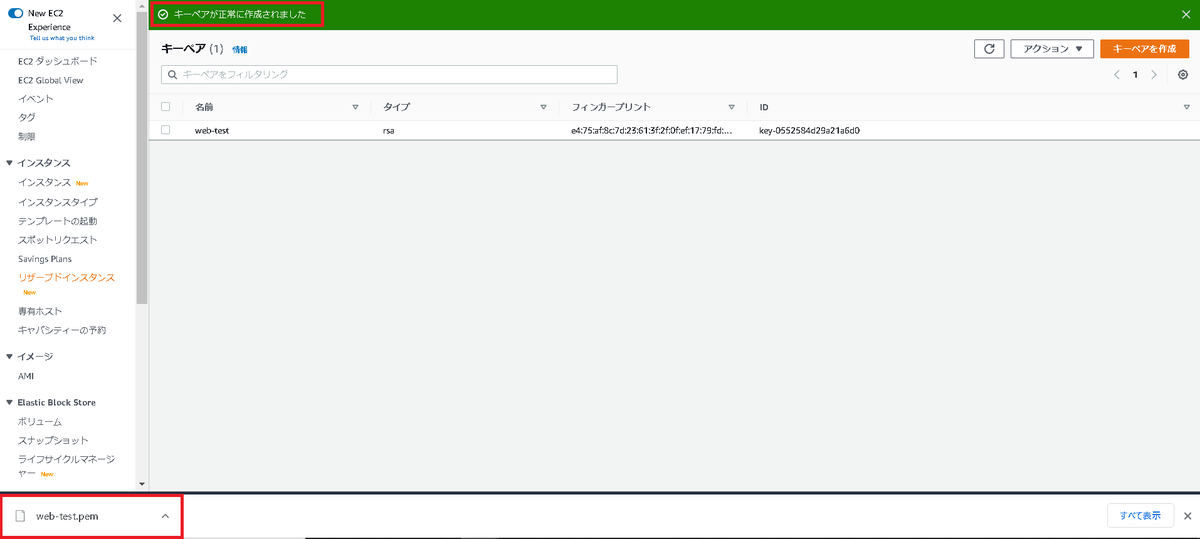Open the Tell us what you think link
Image resolution: width=1200 pixels, height=539 pixels.
click(x=62, y=38)
